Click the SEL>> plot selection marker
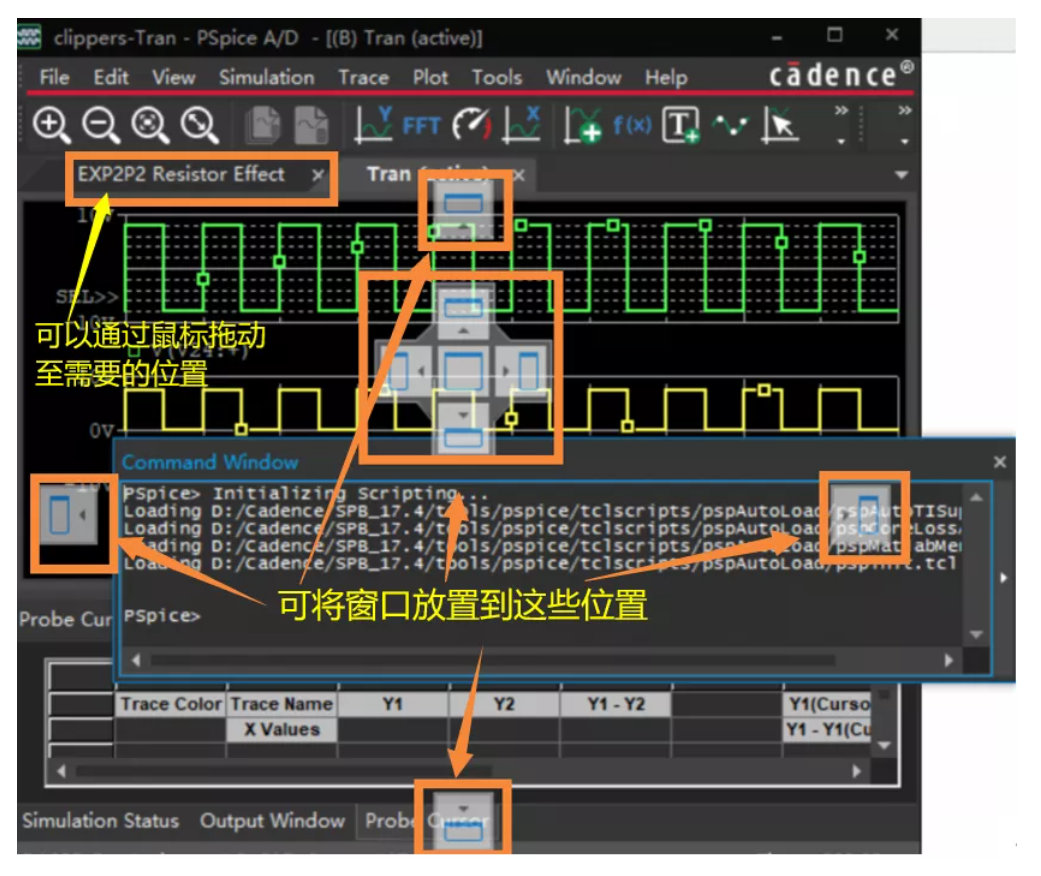 [x=86, y=296]
